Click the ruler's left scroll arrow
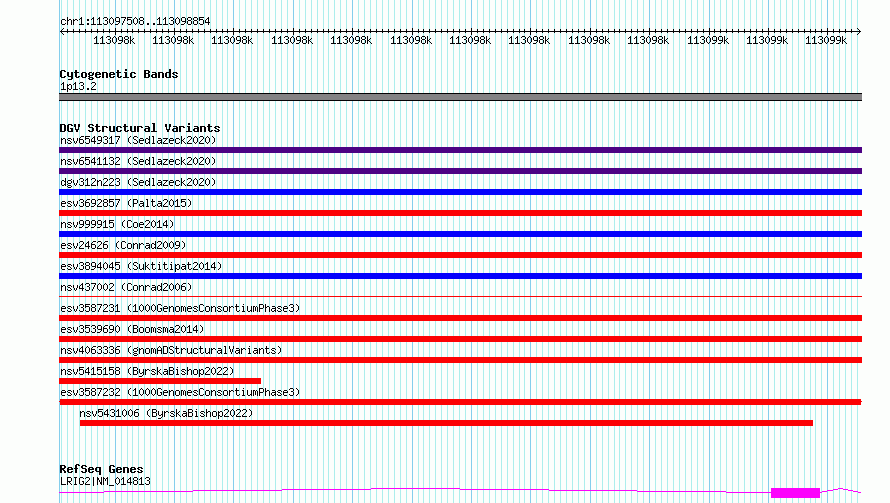Image resolution: width=890 pixels, height=503 pixels. point(62,31)
